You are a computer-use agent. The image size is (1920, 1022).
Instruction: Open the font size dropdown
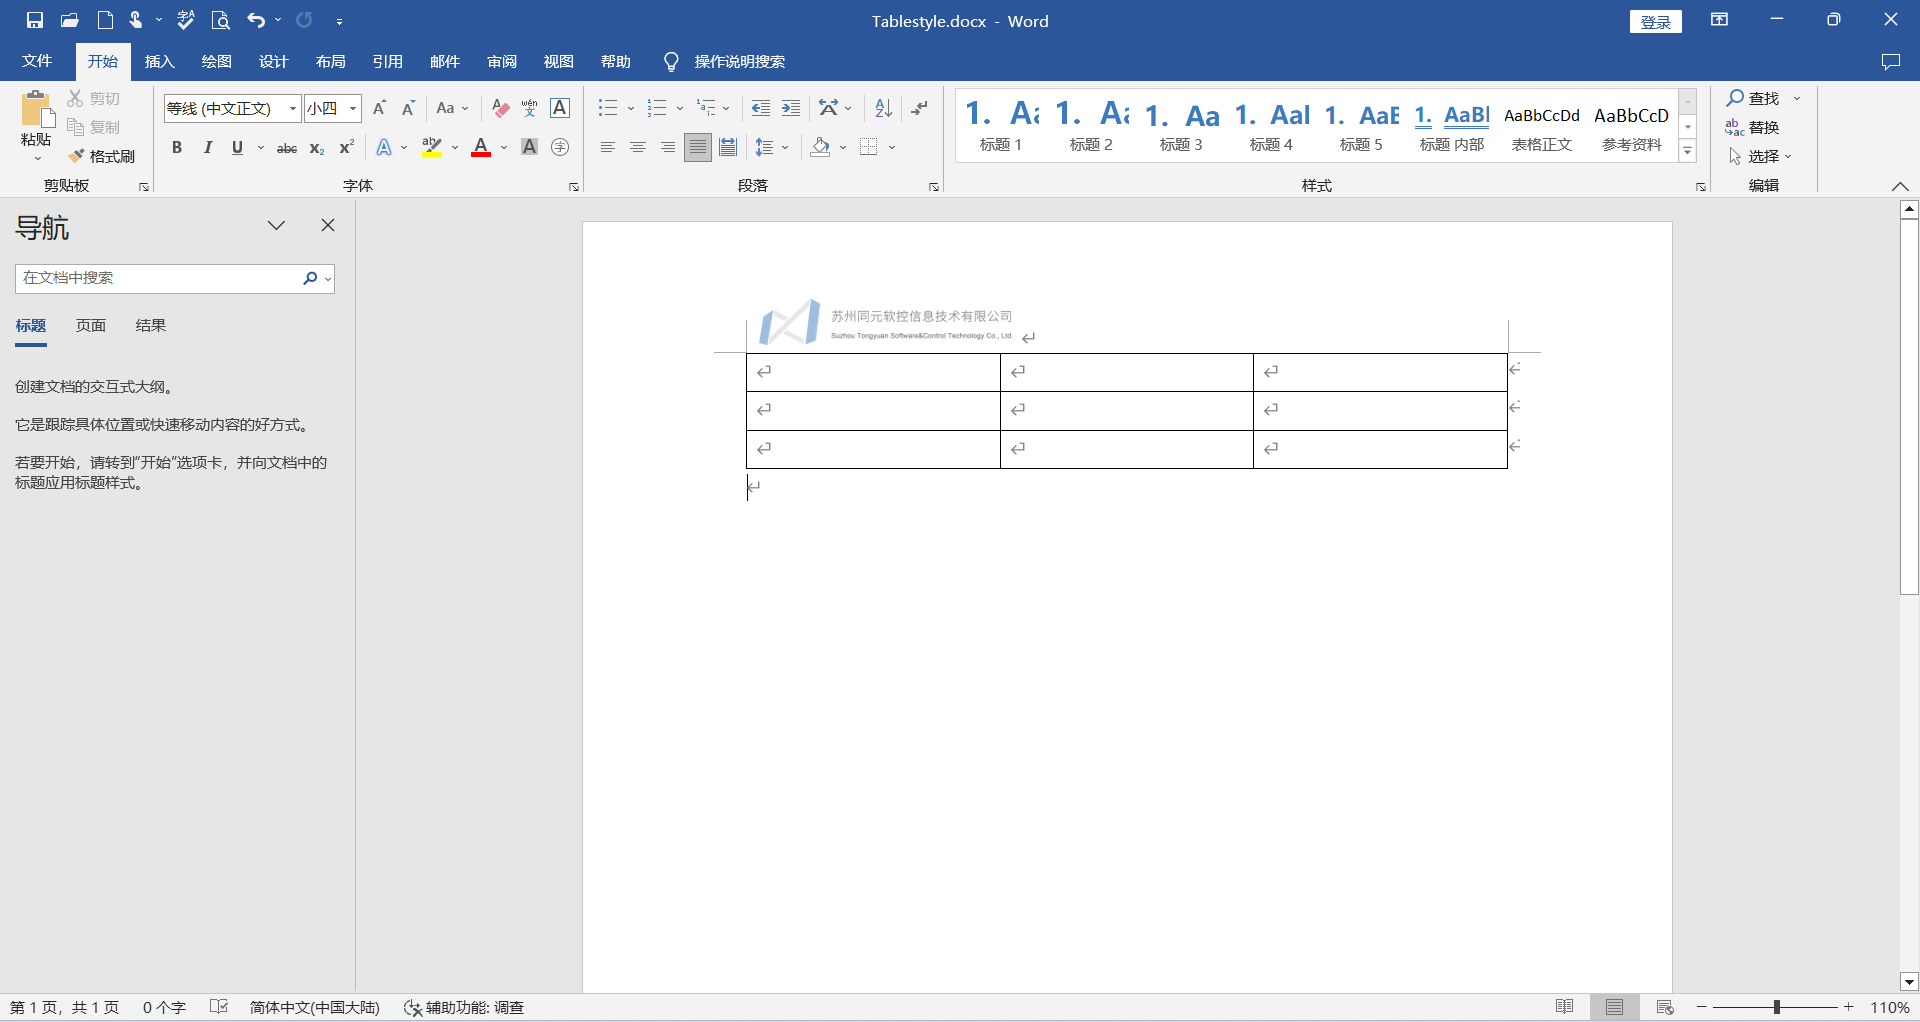(353, 108)
